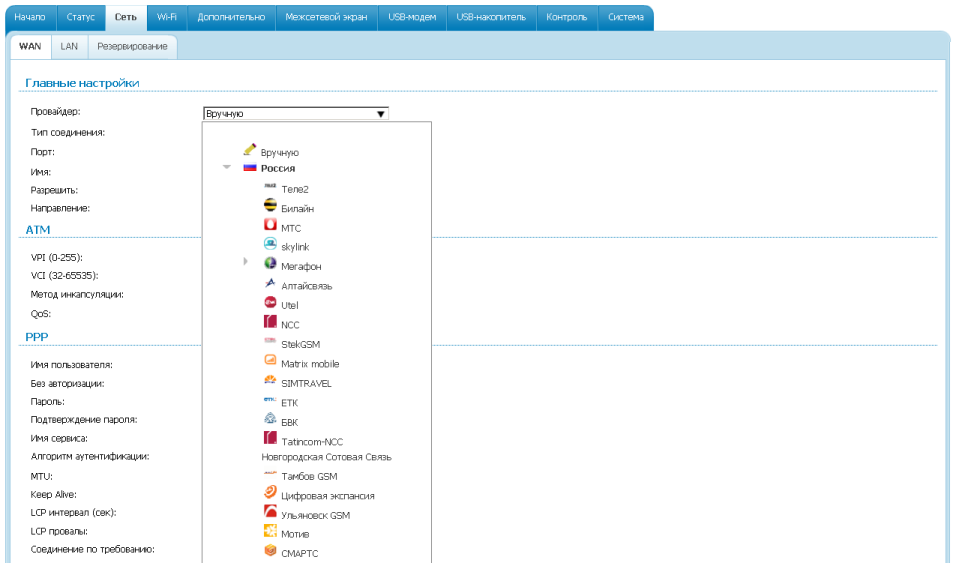
Task: Open the USB-модем tab
Action: 412,17
